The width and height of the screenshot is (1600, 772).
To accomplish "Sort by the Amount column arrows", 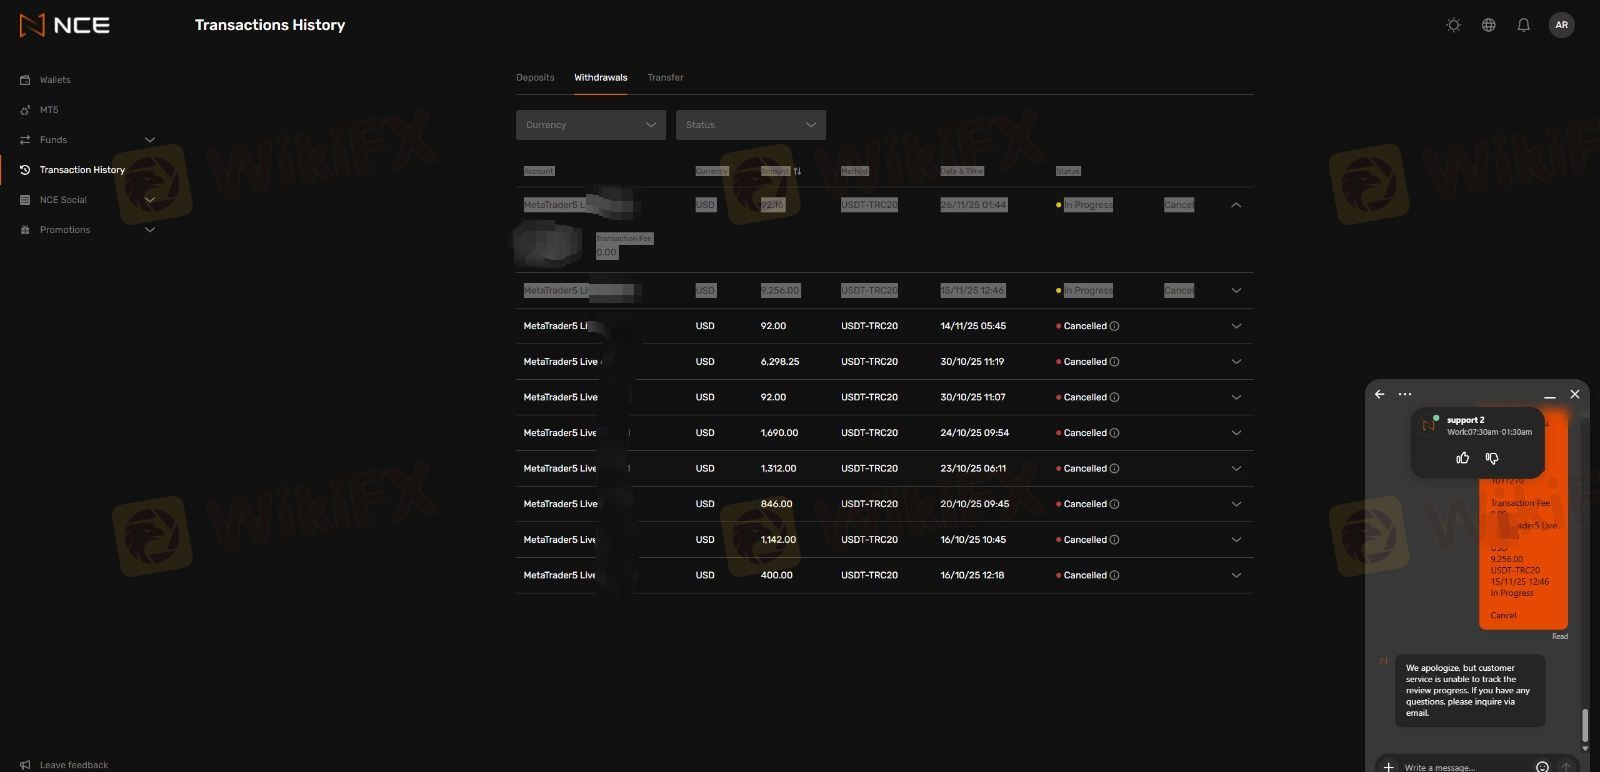I will pos(797,171).
